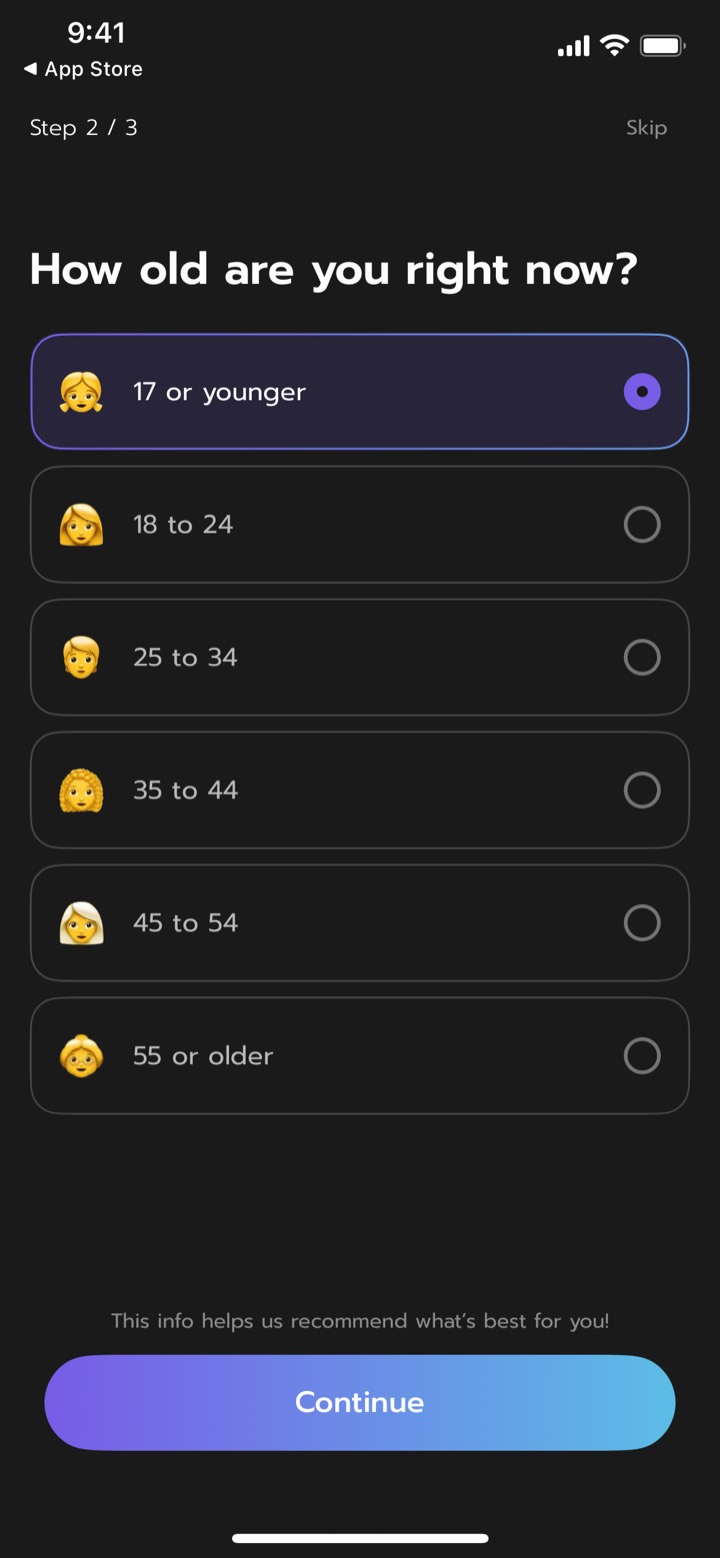
Task: Tap the back arrow to App Store
Action: pos(30,69)
